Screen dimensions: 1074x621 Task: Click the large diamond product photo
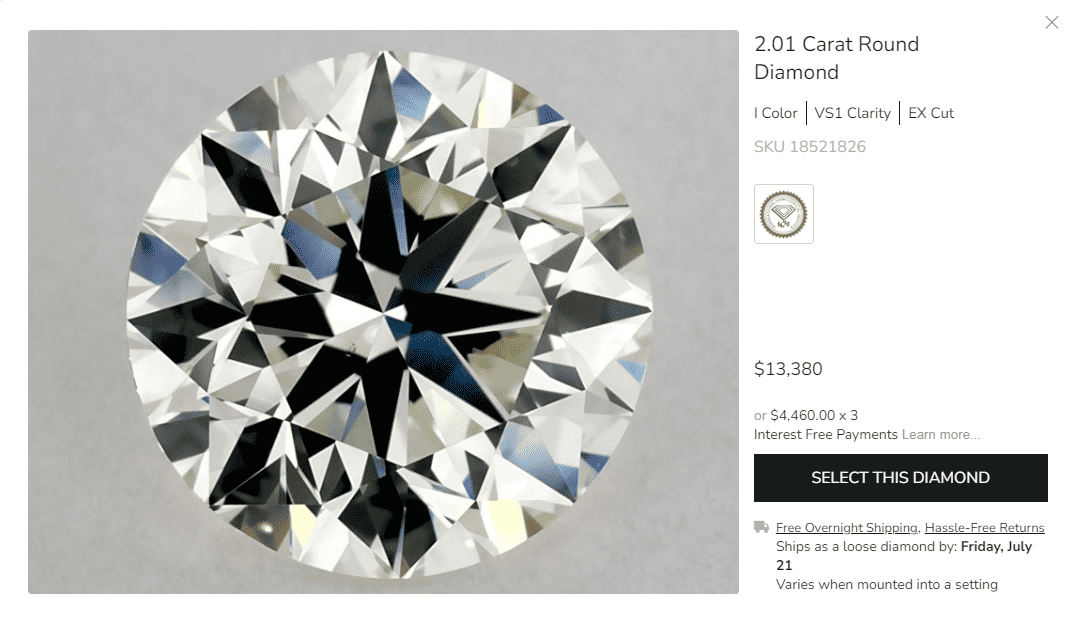click(x=384, y=312)
